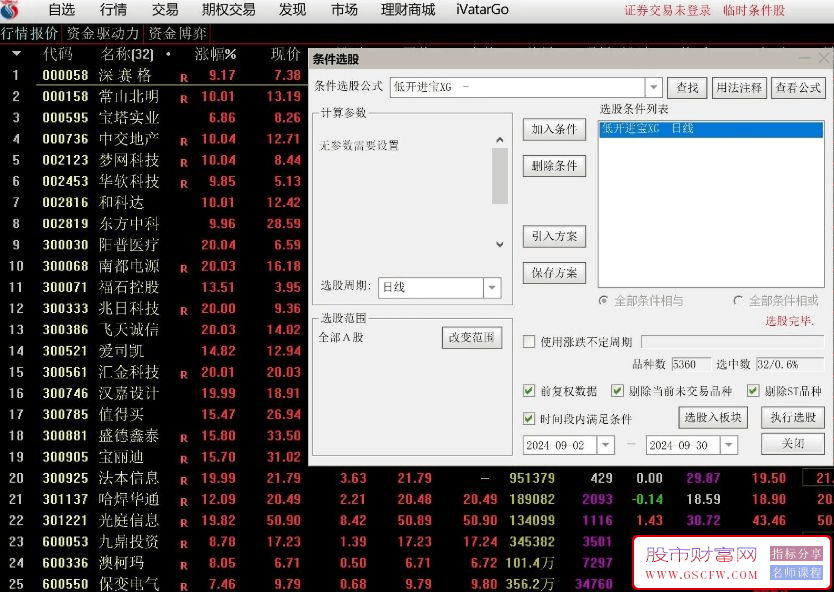Toggle the 剔除ST品种 checkbox
Screen dimensions: 834x592
[753, 391]
